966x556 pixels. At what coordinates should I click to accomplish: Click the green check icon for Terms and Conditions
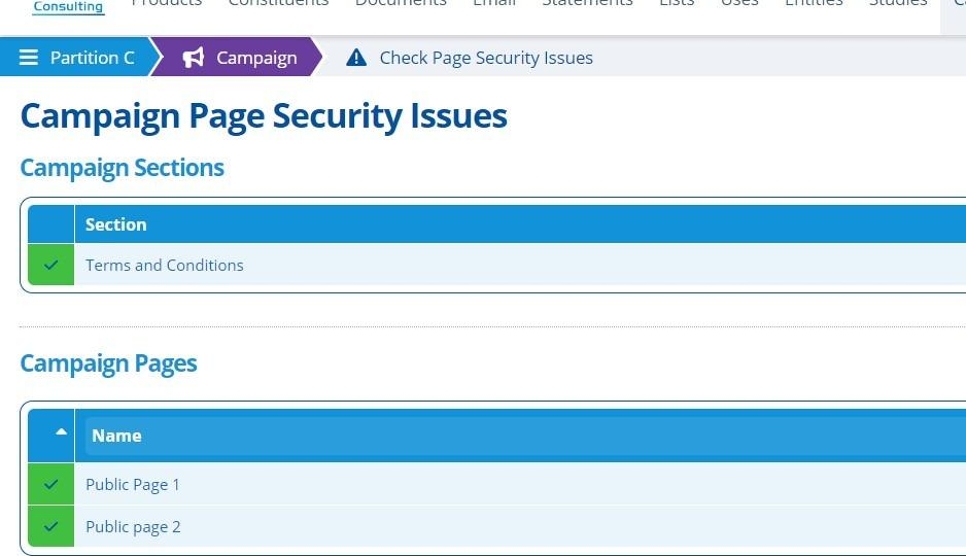tap(51, 265)
